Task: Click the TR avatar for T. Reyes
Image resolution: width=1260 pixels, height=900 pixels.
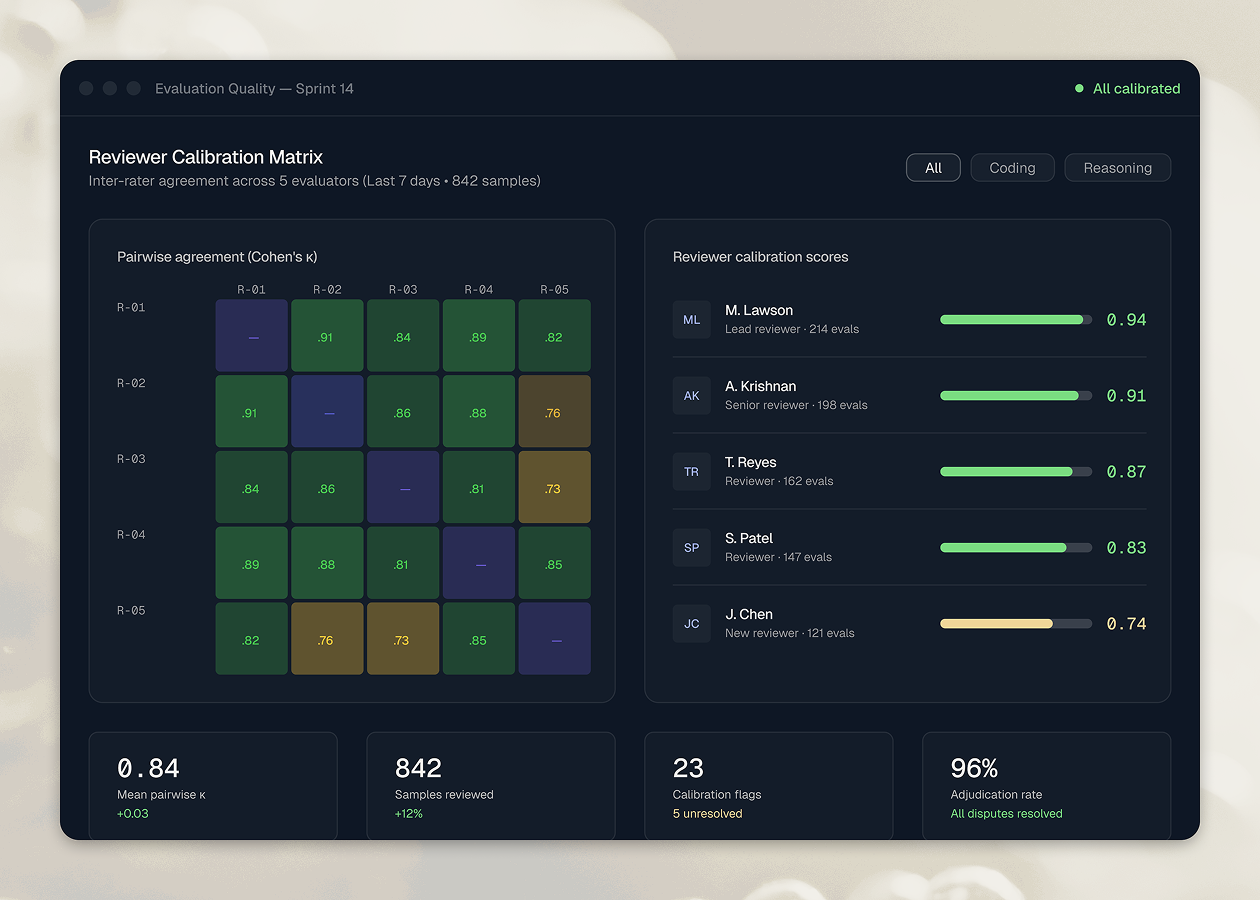Action: pyautogui.click(x=692, y=472)
